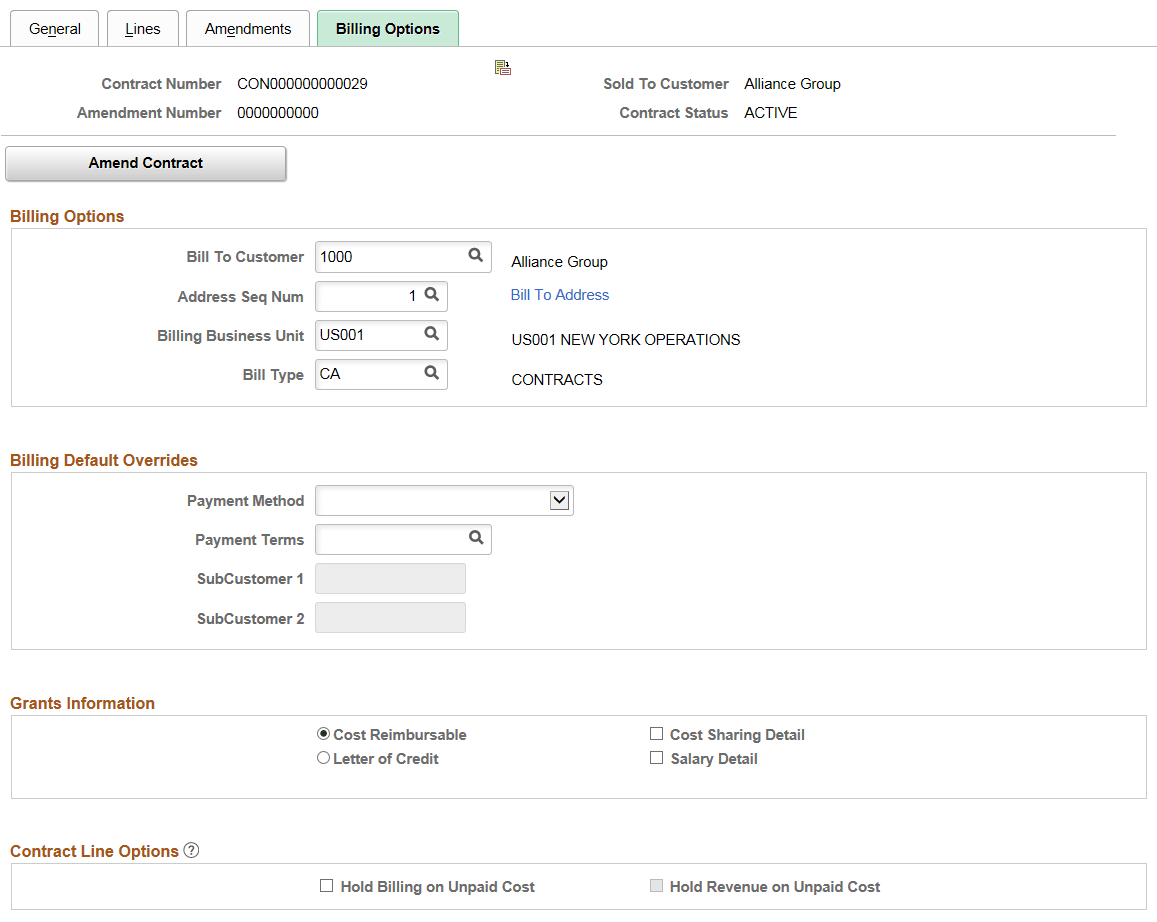Viewport: 1157px width, 922px height.
Task: Enable Hold Billing on Unpaid Cost
Action: point(326,886)
